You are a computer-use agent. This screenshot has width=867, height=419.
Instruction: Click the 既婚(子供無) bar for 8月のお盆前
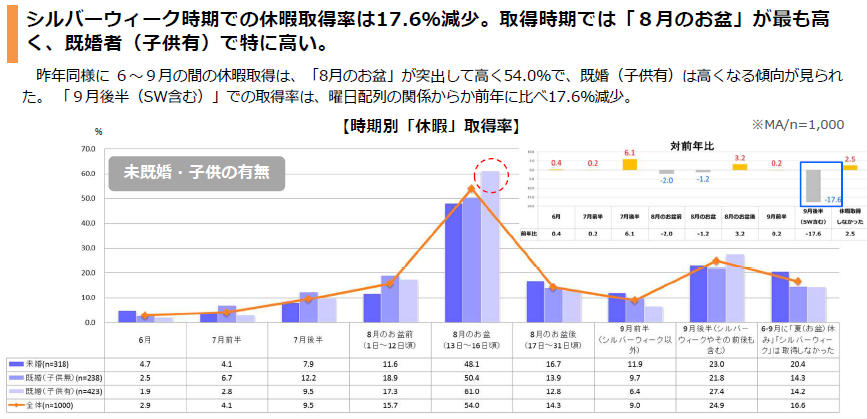click(x=390, y=299)
